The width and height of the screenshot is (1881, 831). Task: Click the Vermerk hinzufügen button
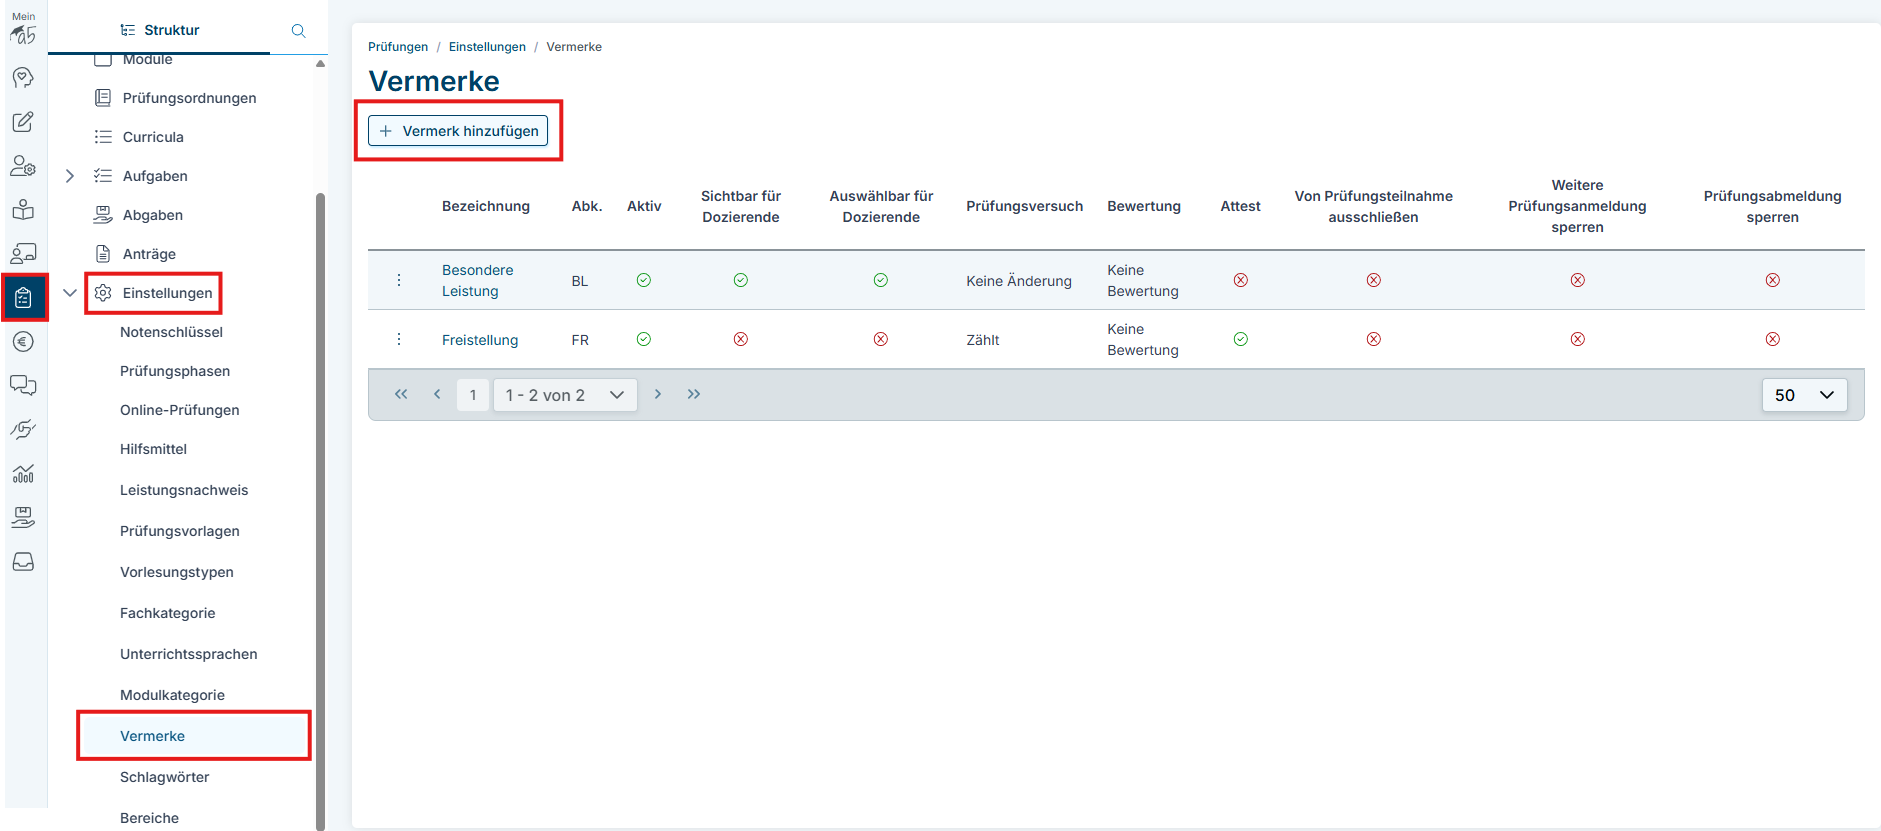tap(458, 131)
